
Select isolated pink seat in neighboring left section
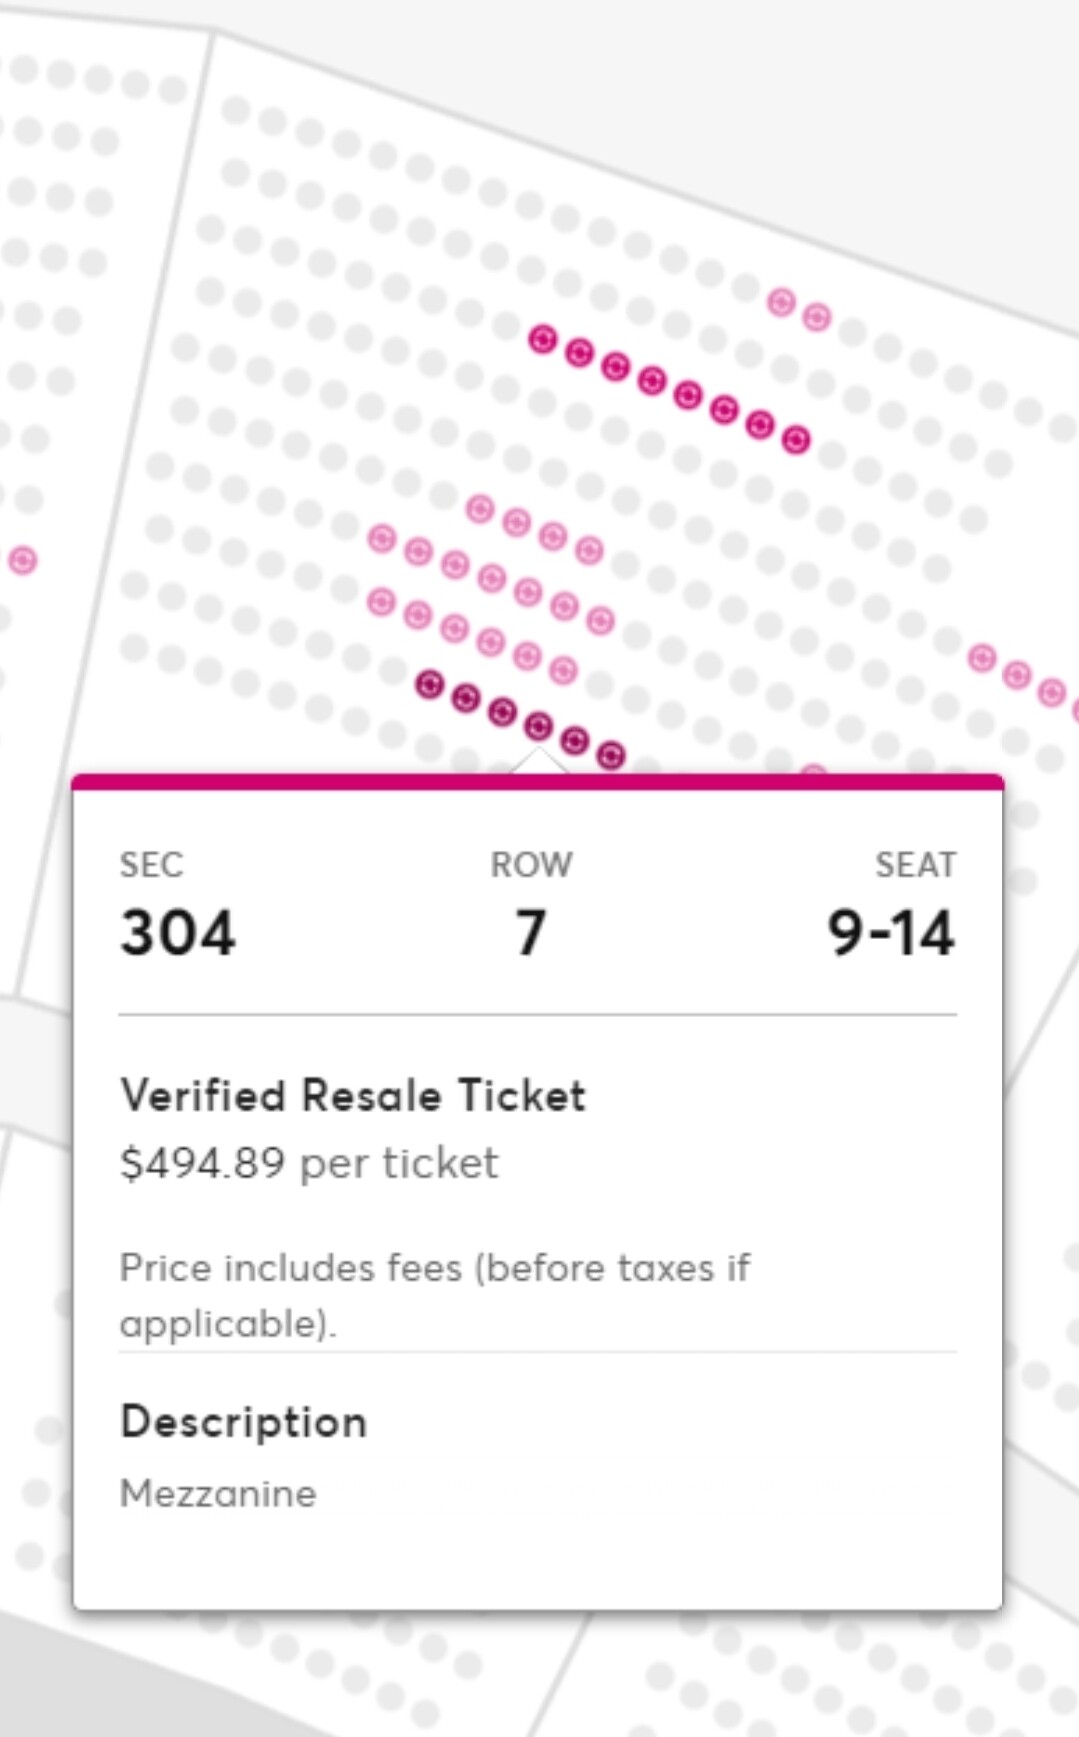22,560
